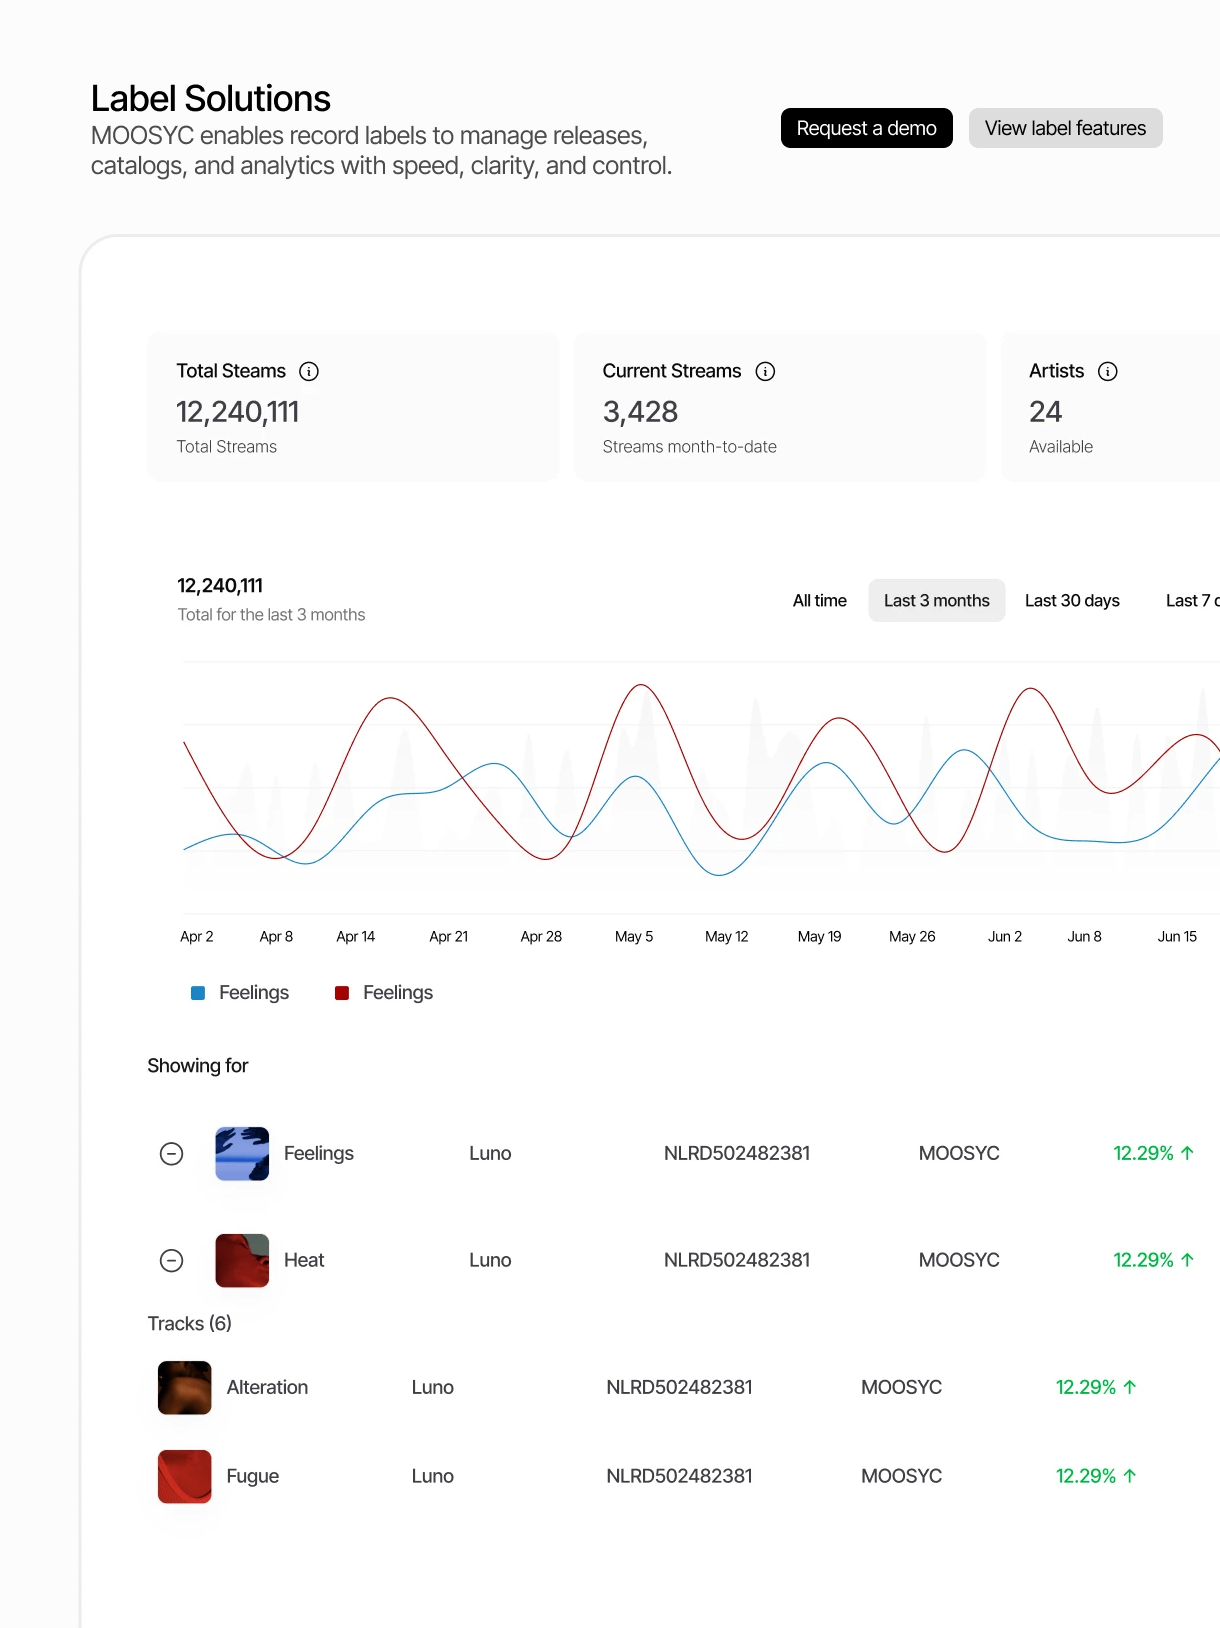Click MOOSYC label in Alteration row
The height and width of the screenshot is (1628, 1220).
click(x=902, y=1387)
